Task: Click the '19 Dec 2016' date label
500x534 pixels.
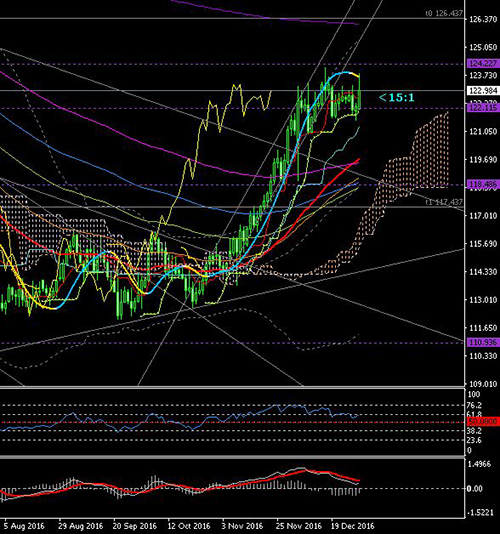Action: (353, 526)
